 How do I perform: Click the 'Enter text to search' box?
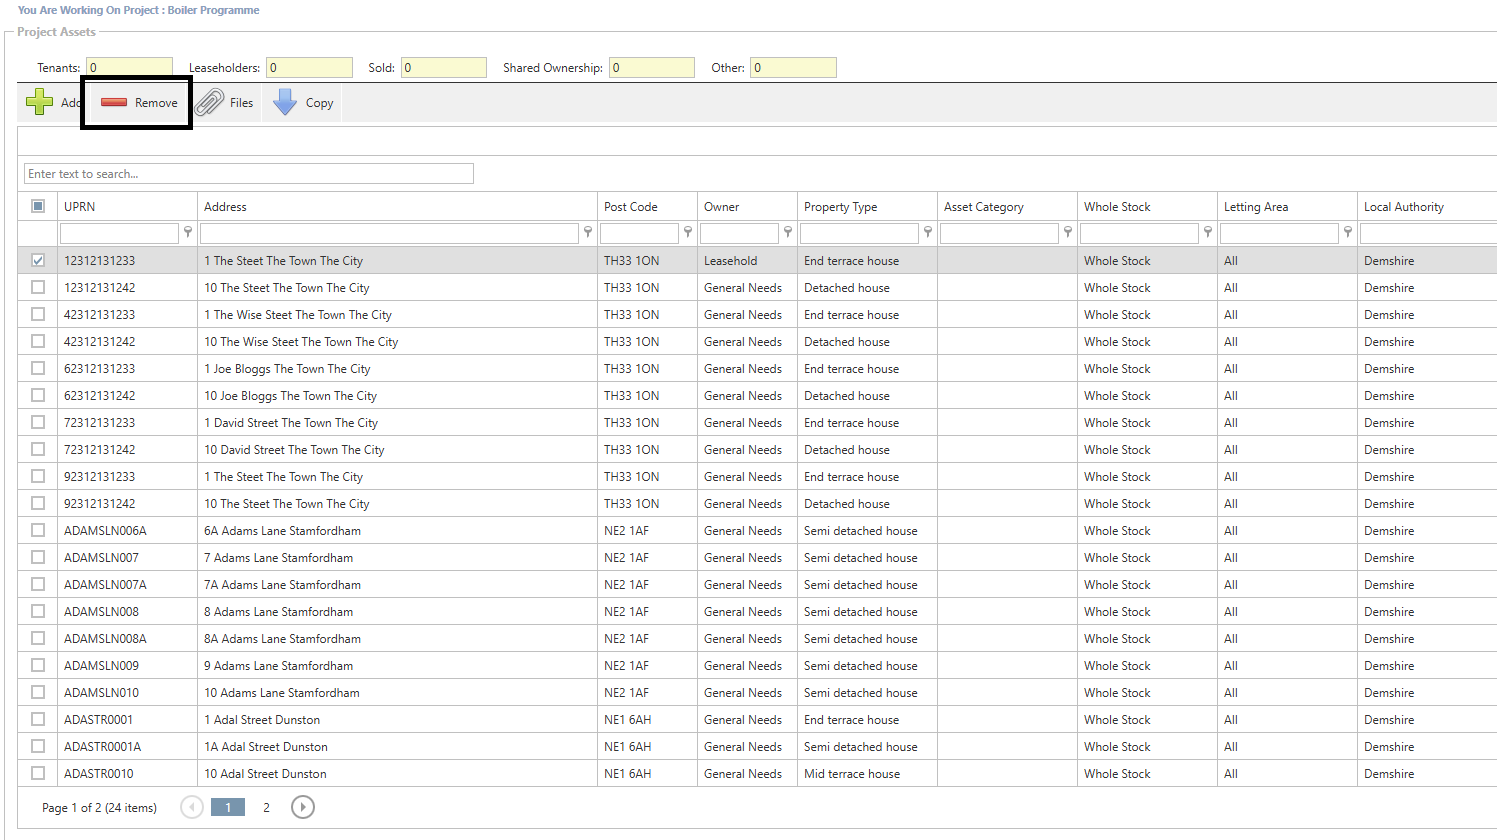[x=248, y=174]
